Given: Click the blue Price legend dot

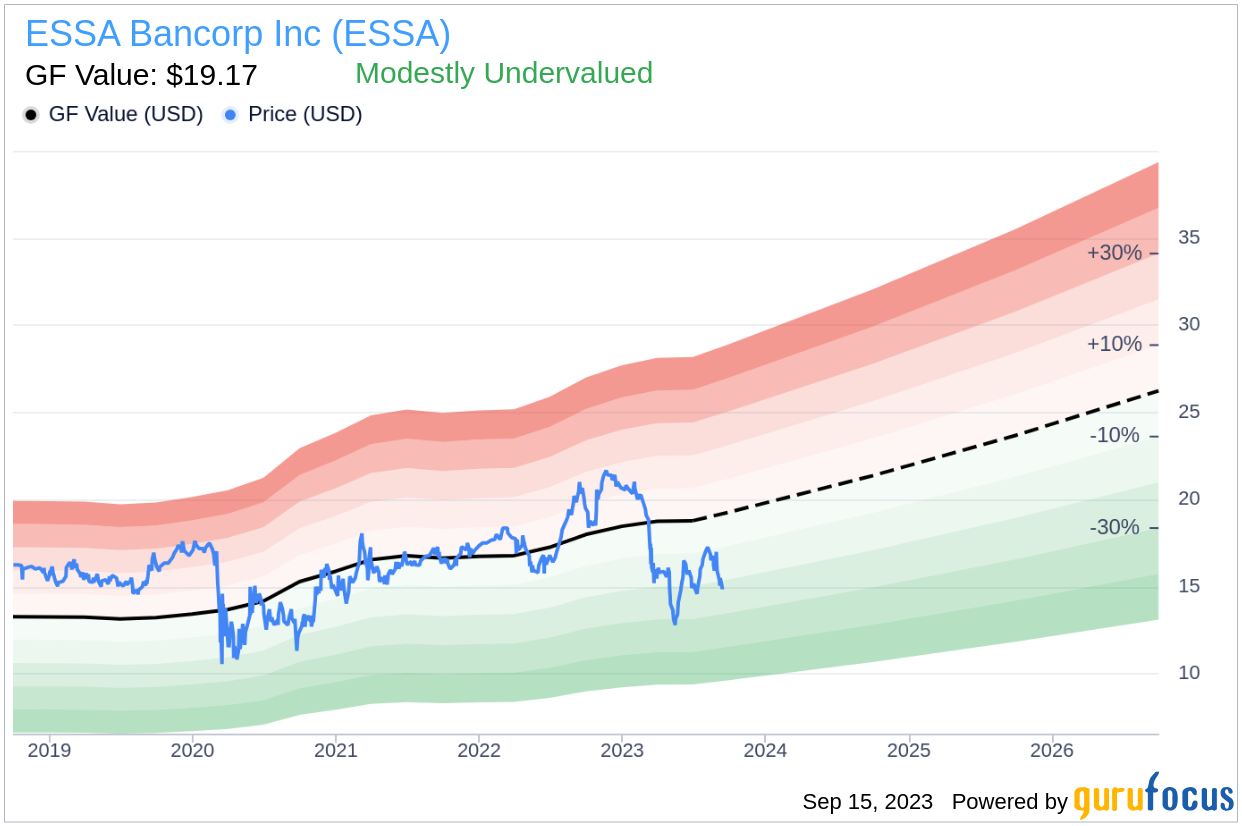Looking at the screenshot, I should 231,115.
